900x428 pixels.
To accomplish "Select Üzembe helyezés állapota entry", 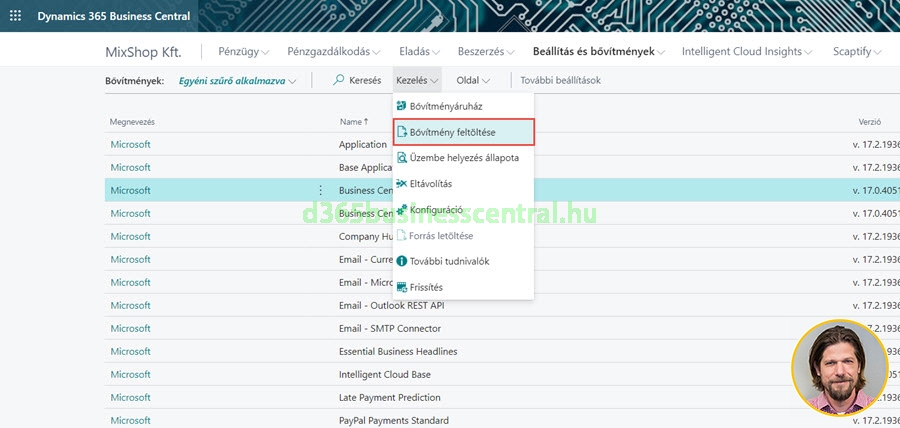I will (464, 158).
